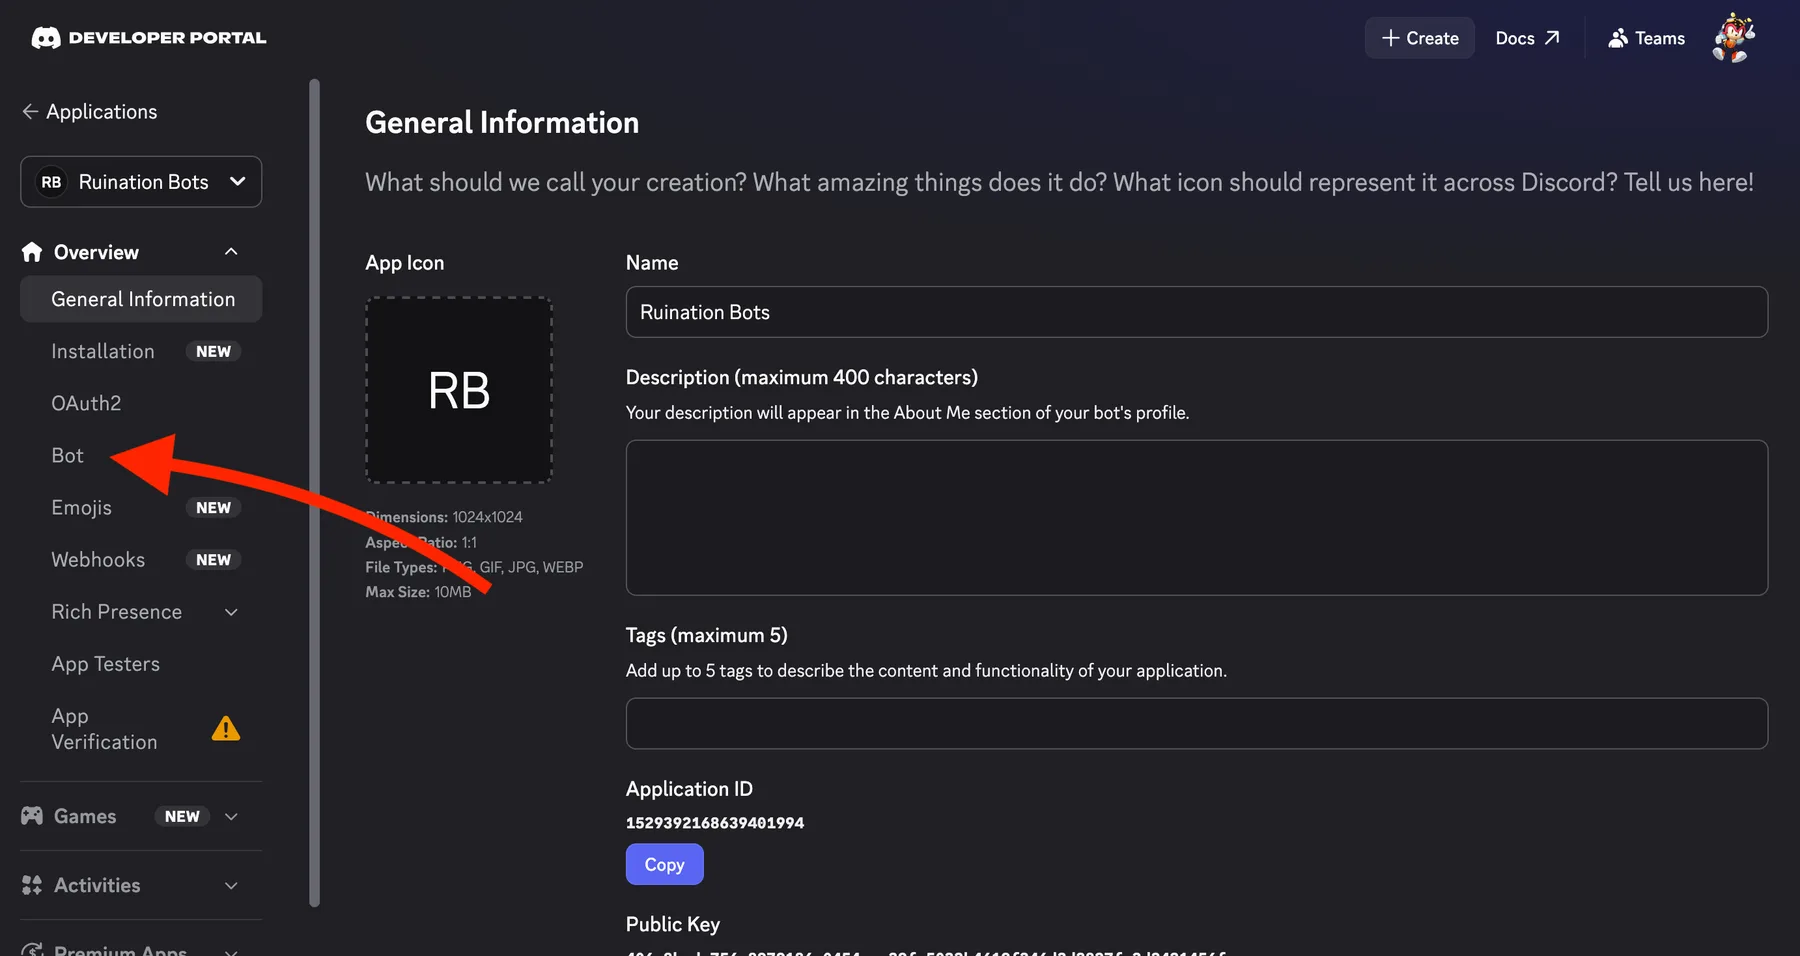Go to the Bot settings page
The image size is (1800, 956).
(68, 455)
